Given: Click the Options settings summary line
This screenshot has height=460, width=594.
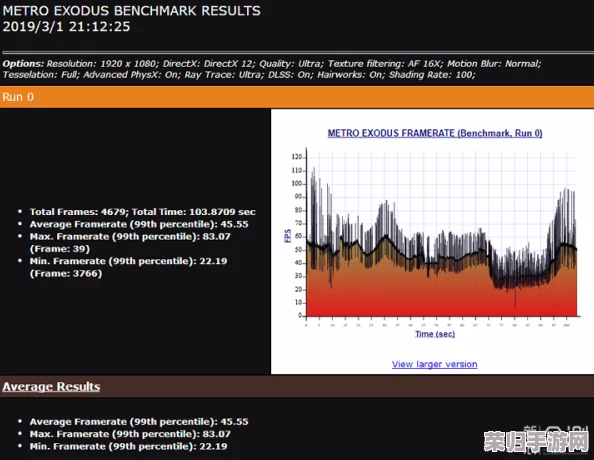Looking at the screenshot, I should click(x=272, y=69).
